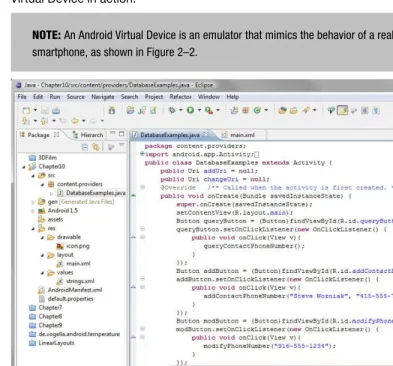Expand the Android 1.5 library node
This screenshot has width=393, height=366.
[33, 211]
